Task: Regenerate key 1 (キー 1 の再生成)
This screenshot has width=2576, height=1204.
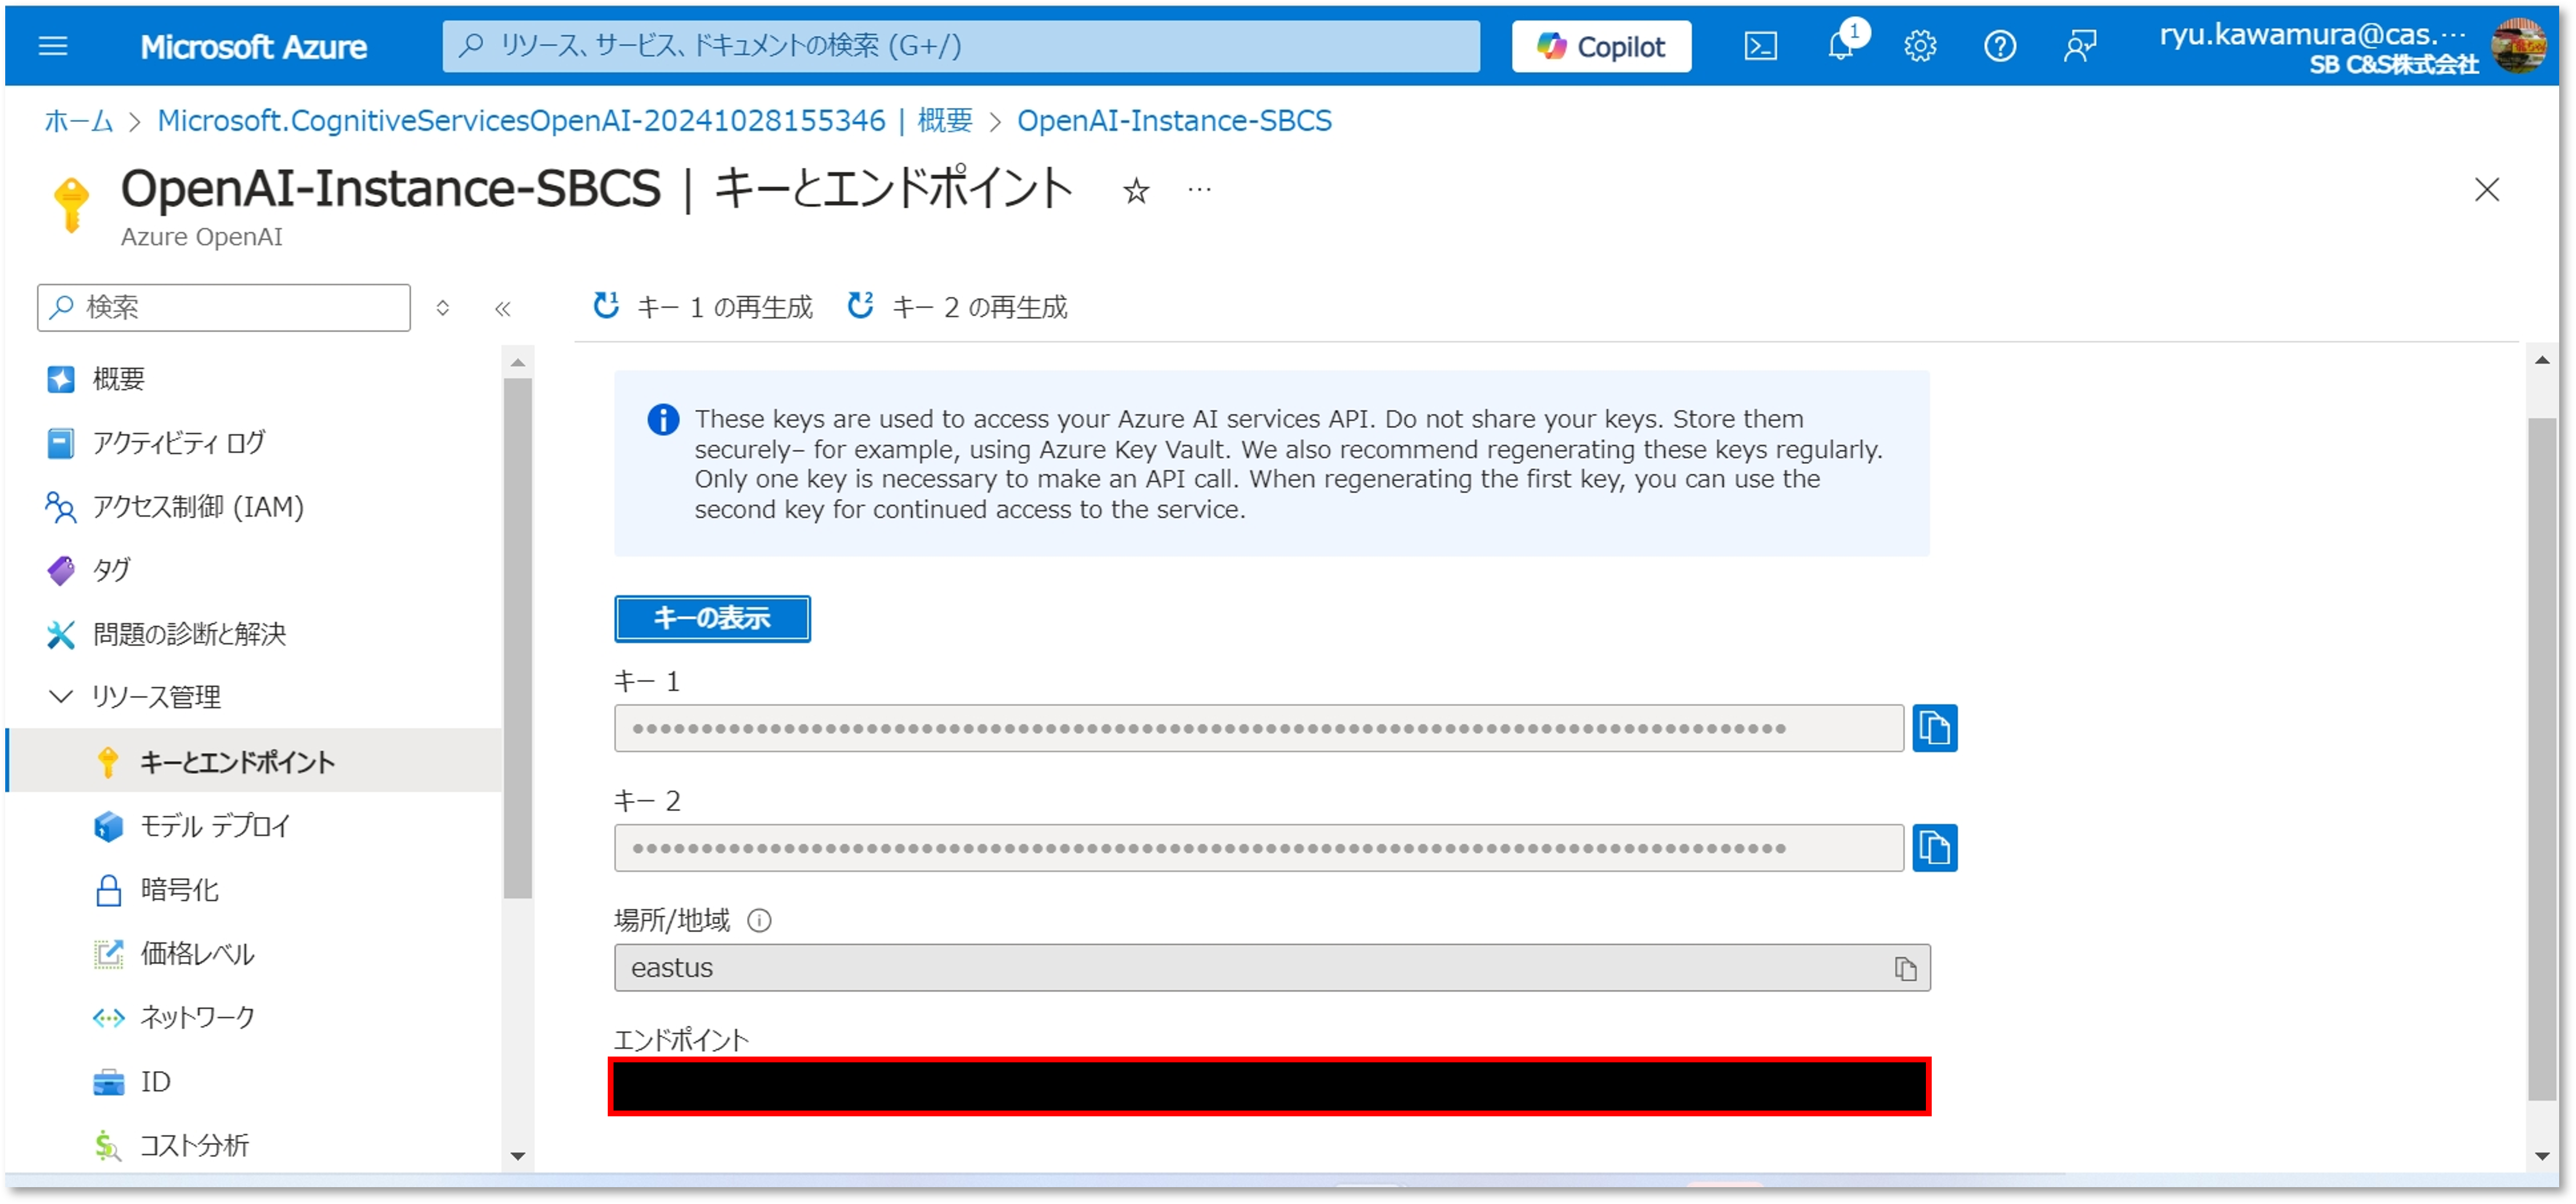Action: (x=703, y=307)
